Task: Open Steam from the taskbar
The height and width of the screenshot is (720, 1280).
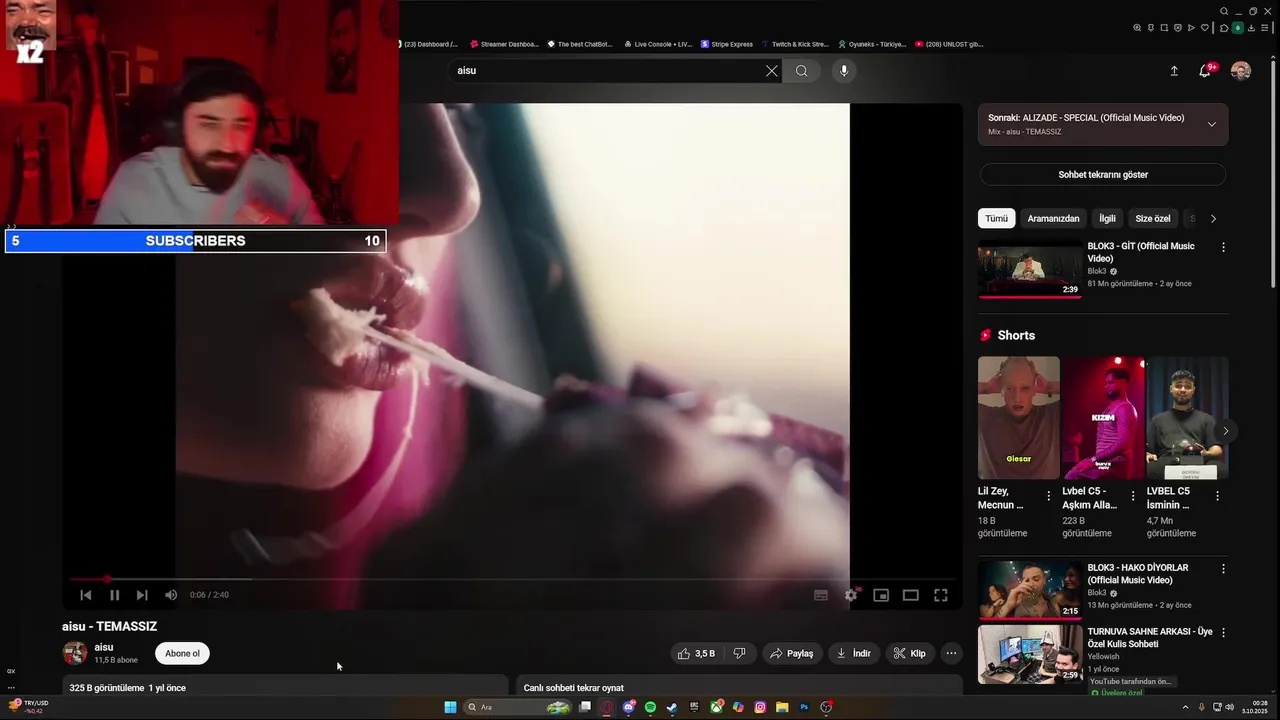Action: 672,707
